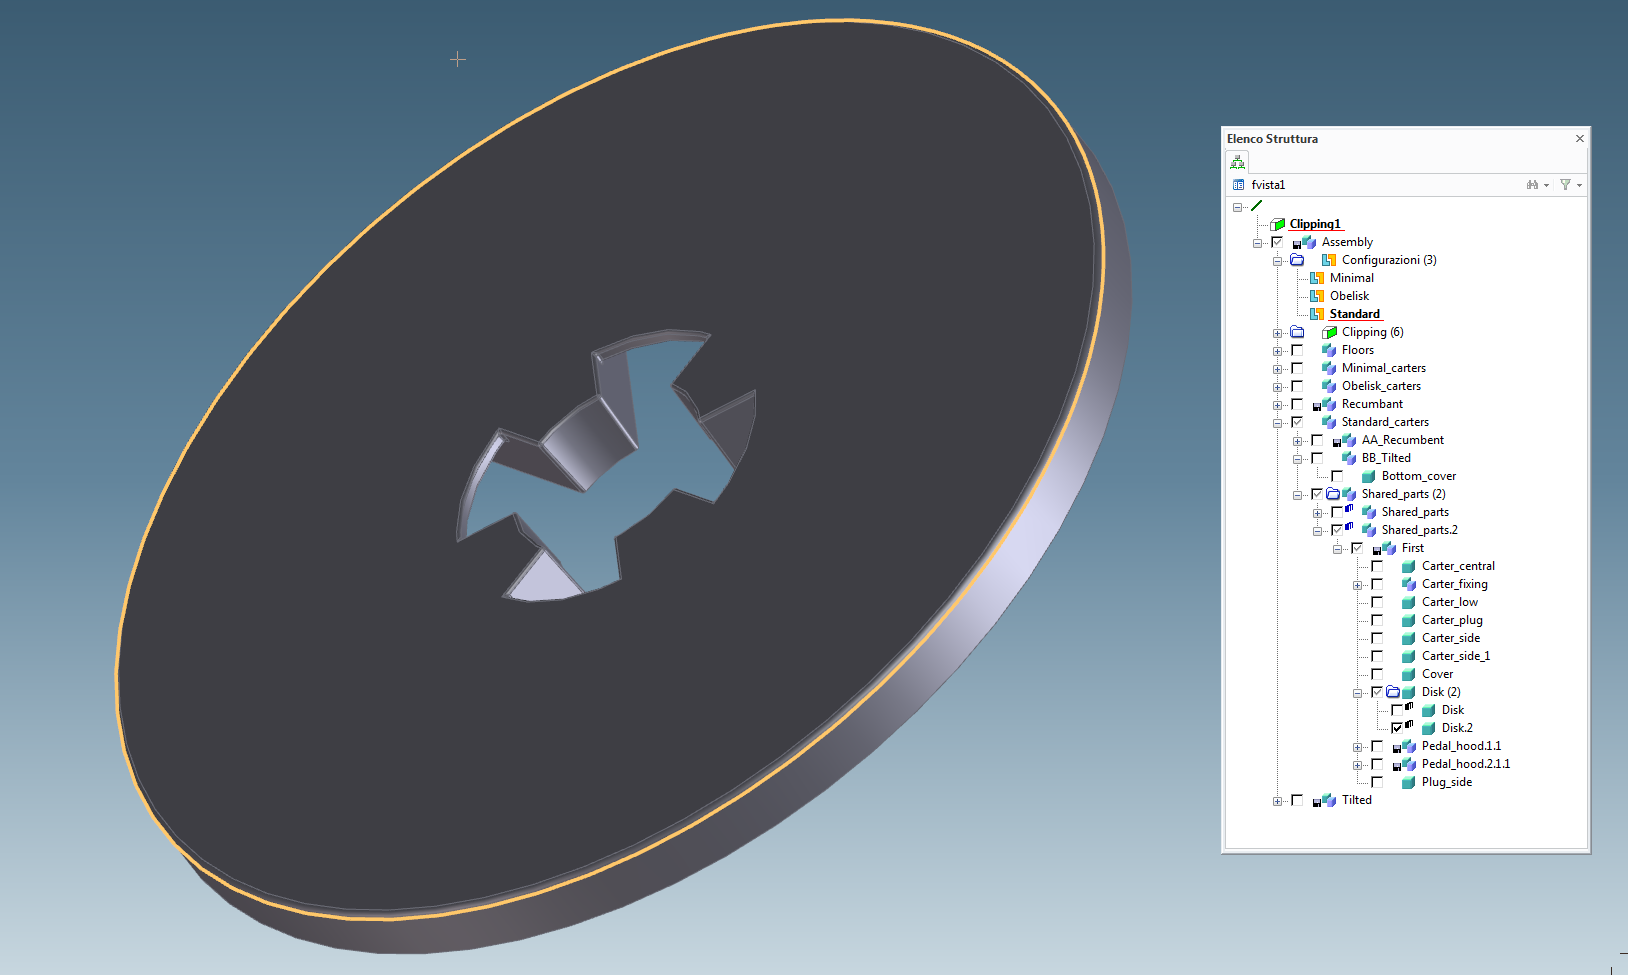
Task: Expand the Tilted node
Action: [1277, 801]
